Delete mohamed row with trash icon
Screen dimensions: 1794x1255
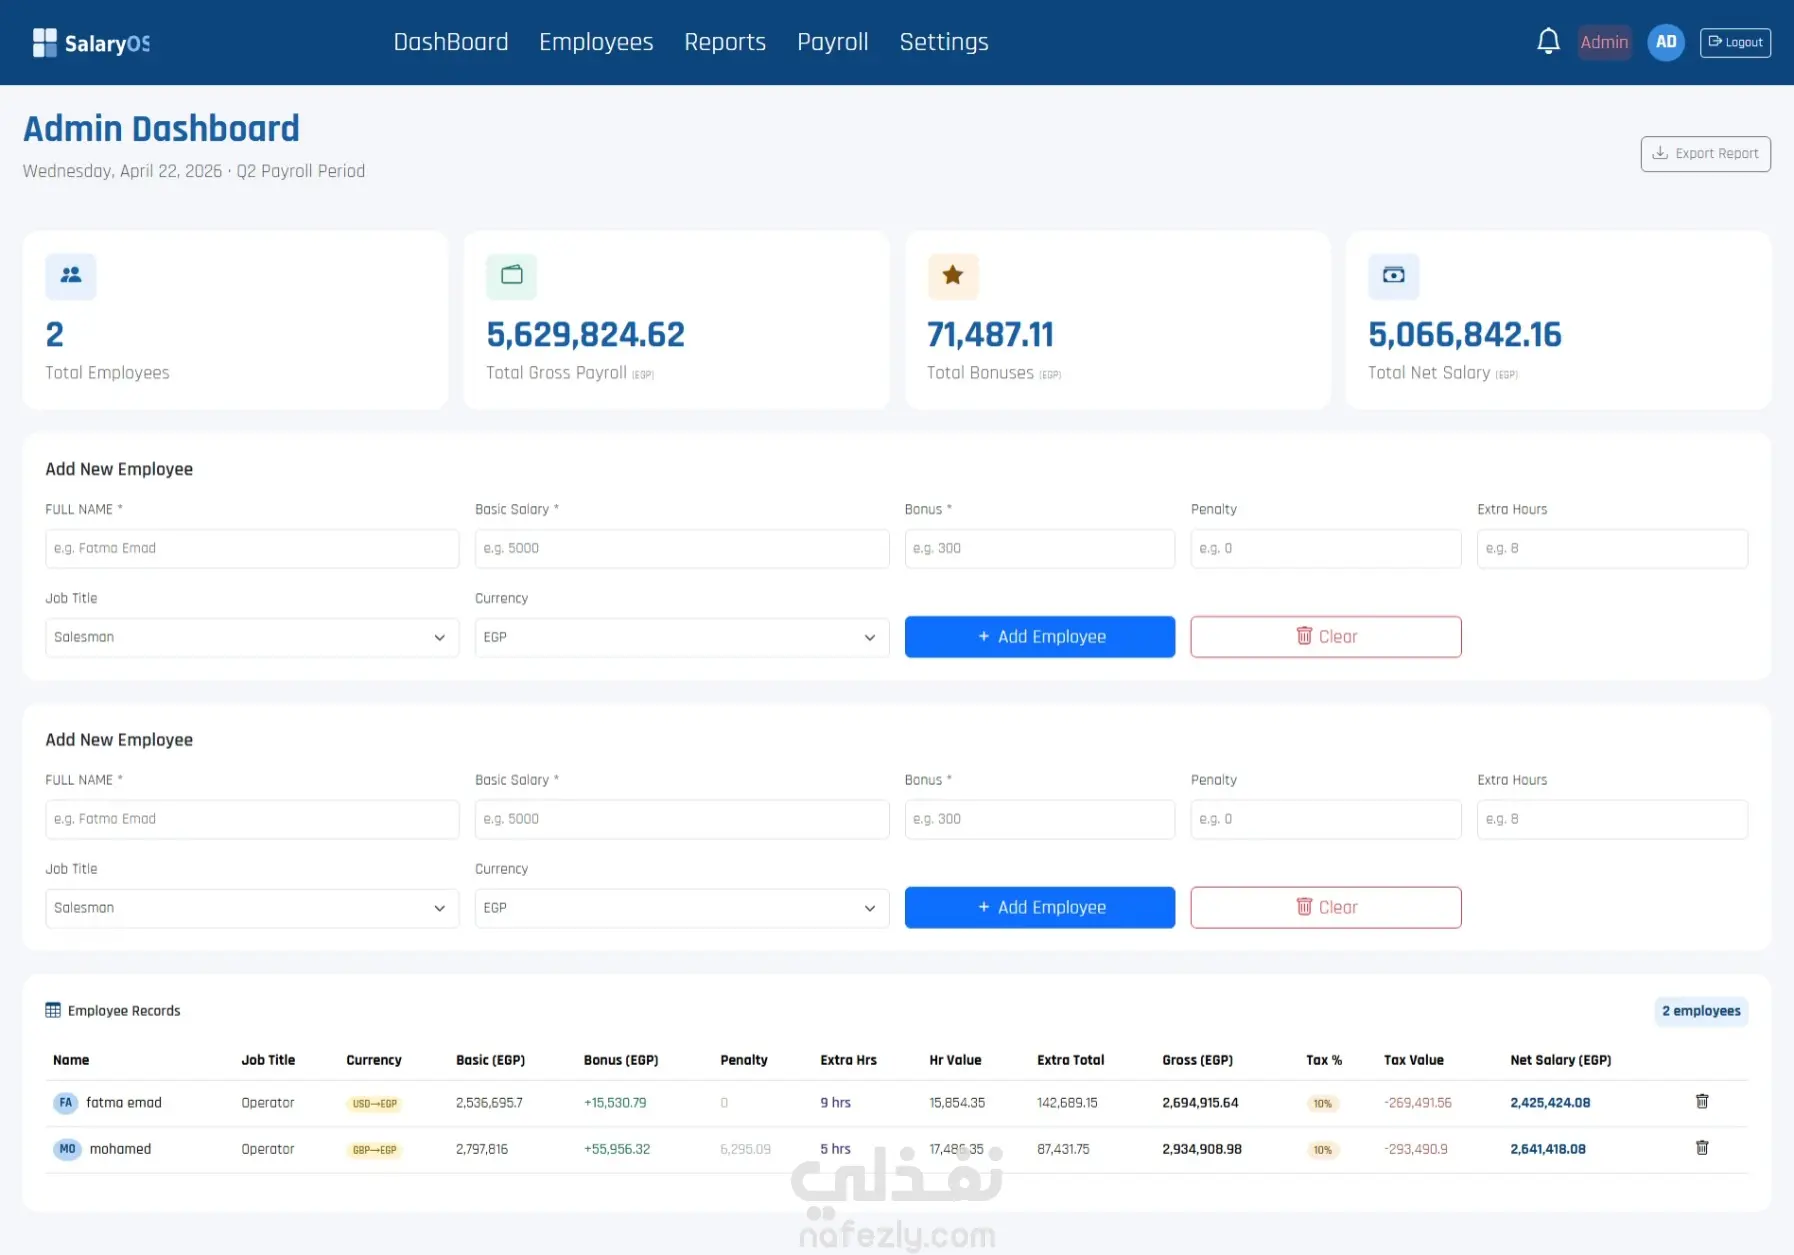[x=1702, y=1147]
